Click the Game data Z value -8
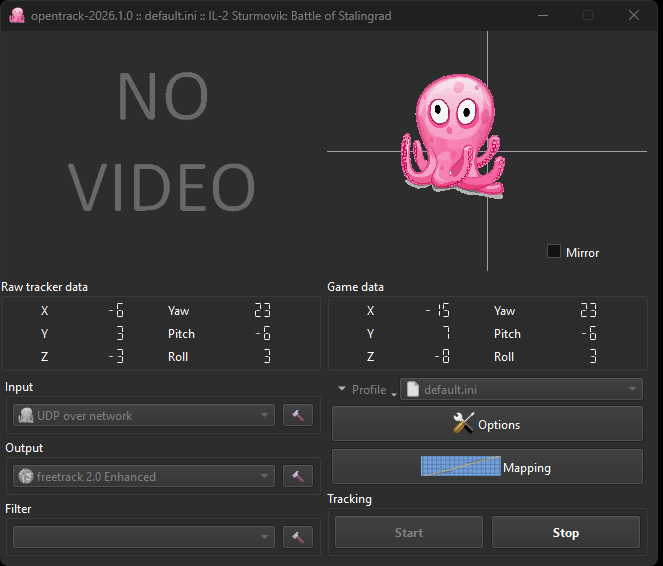The width and height of the screenshot is (663, 566). [442, 356]
